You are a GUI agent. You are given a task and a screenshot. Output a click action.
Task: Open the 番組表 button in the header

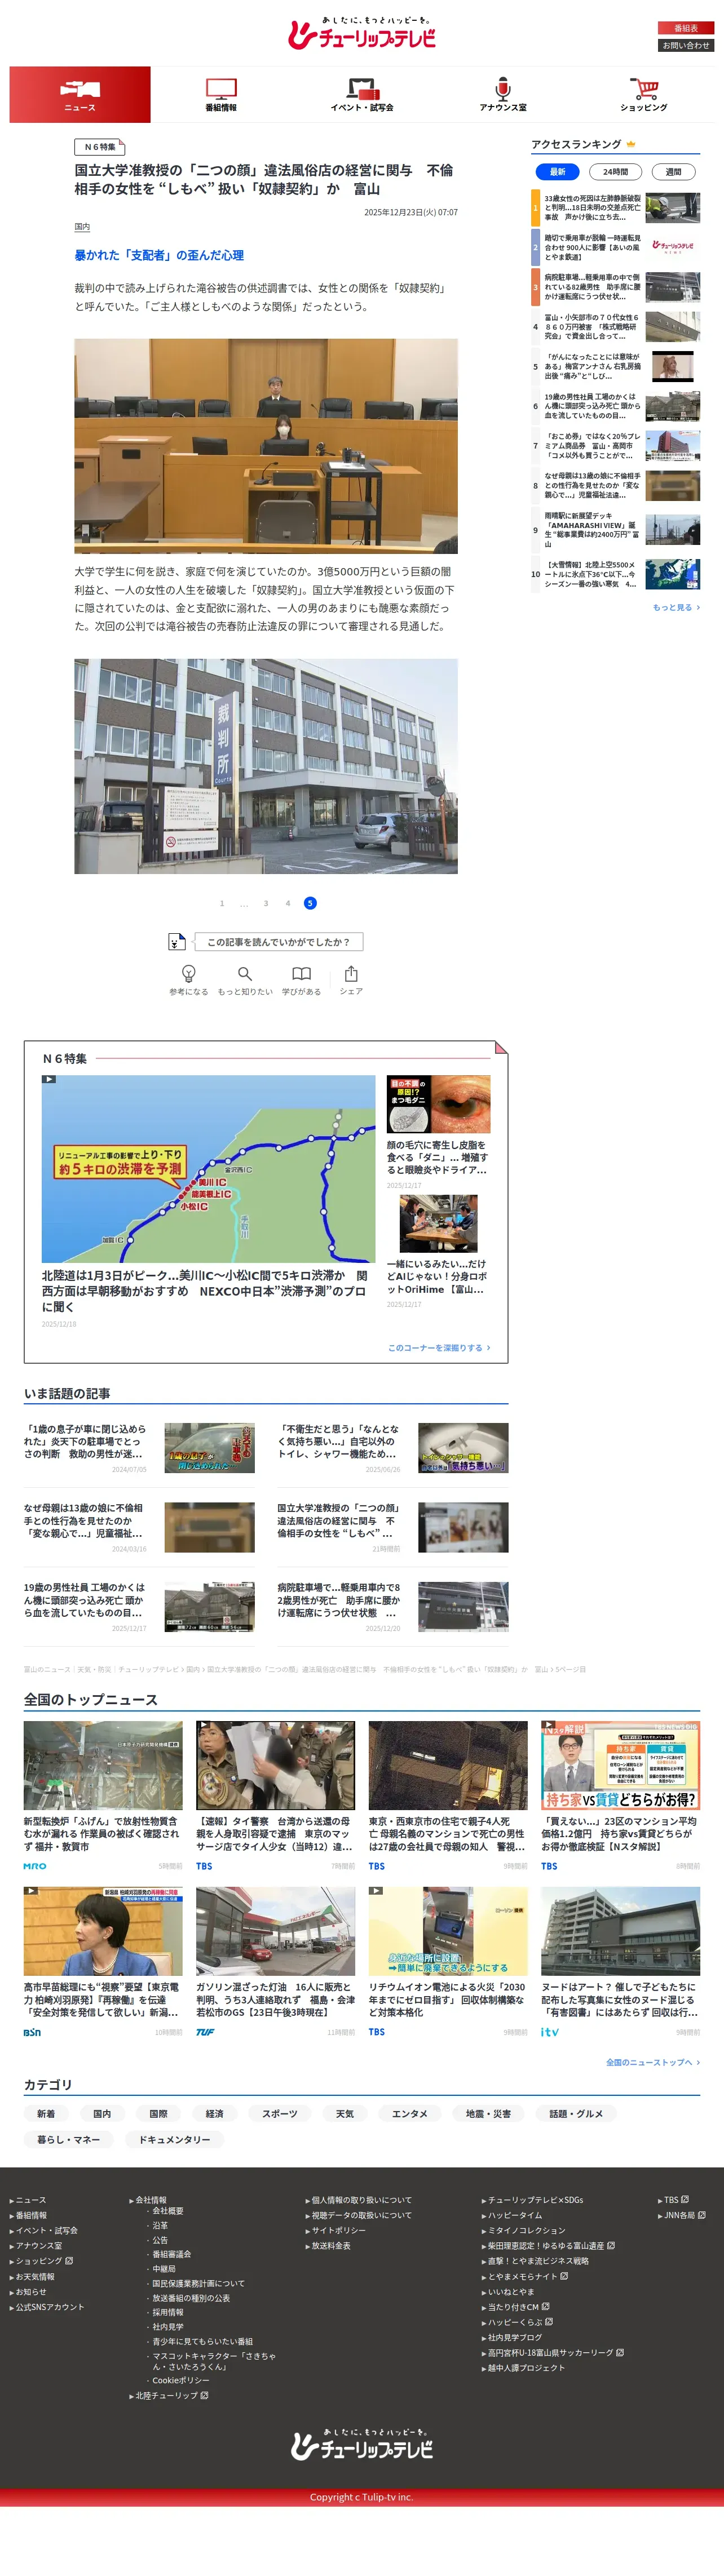click(686, 28)
